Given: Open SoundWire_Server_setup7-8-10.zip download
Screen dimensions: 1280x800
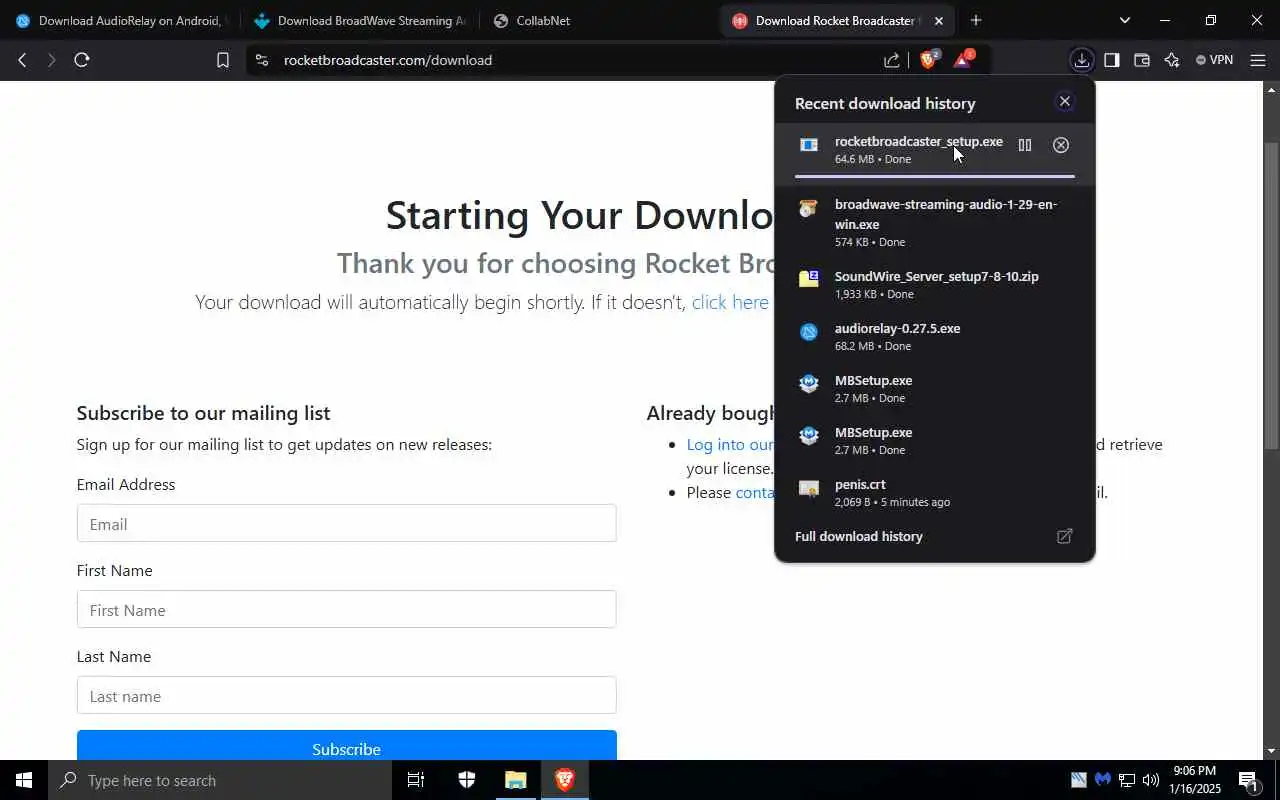Looking at the screenshot, I should [935, 284].
